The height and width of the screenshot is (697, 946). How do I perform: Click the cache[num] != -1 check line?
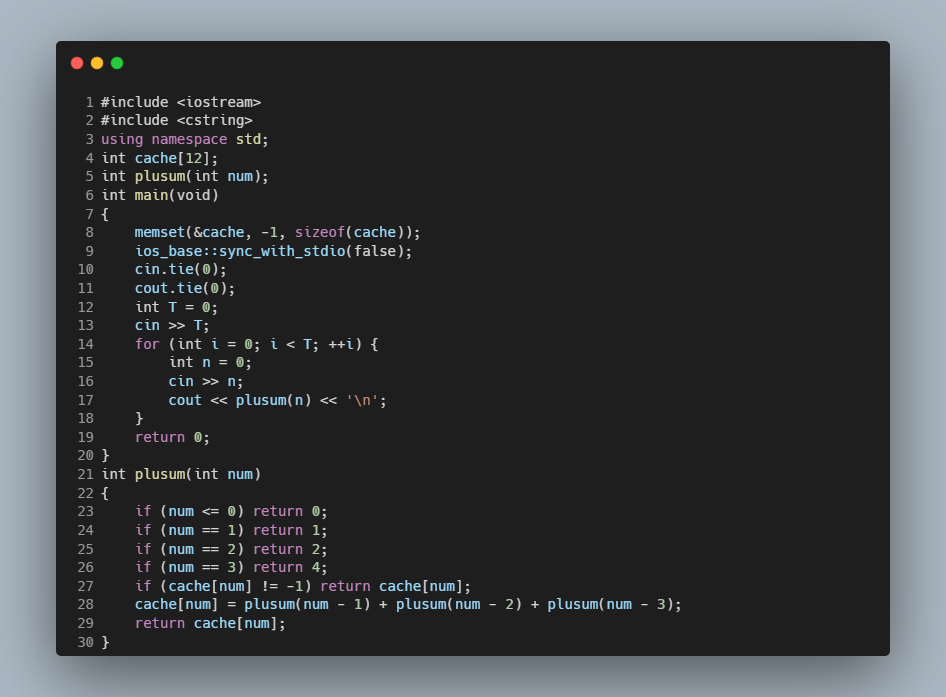[303, 586]
